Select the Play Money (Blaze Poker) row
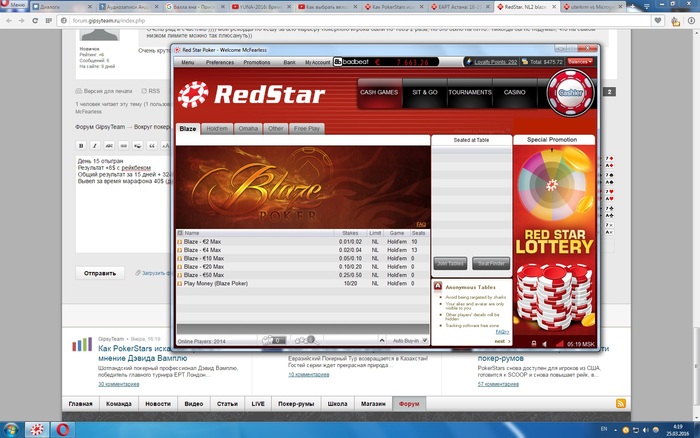The image size is (700, 438). [x=303, y=284]
